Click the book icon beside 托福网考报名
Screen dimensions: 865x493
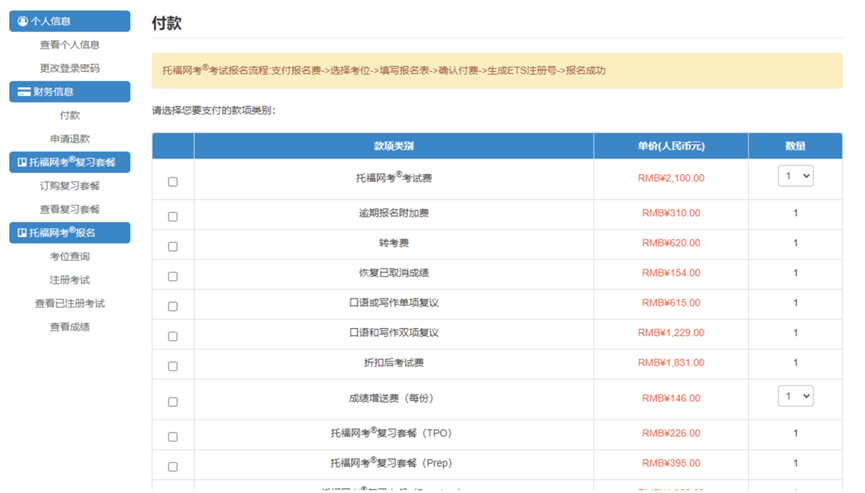coord(22,233)
